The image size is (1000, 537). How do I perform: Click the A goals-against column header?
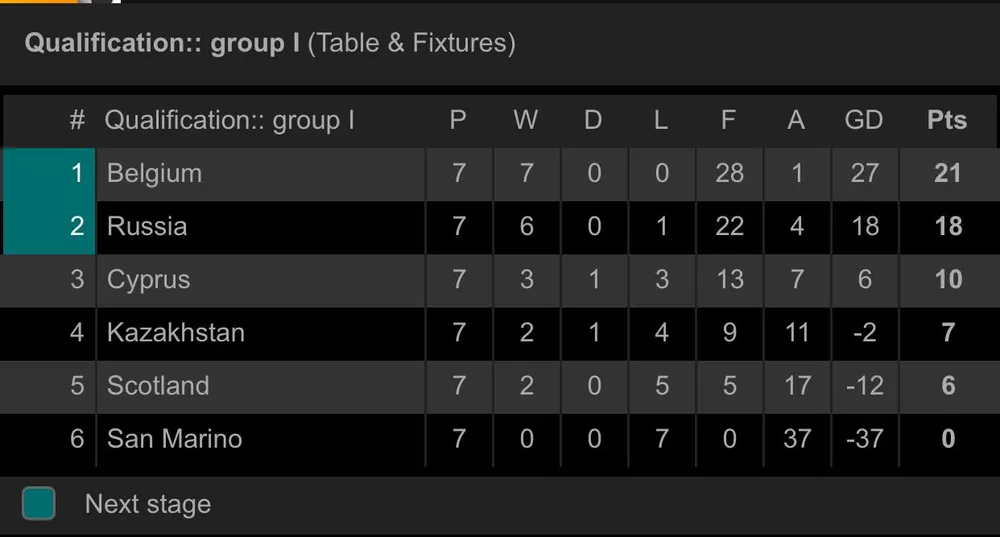(x=796, y=121)
